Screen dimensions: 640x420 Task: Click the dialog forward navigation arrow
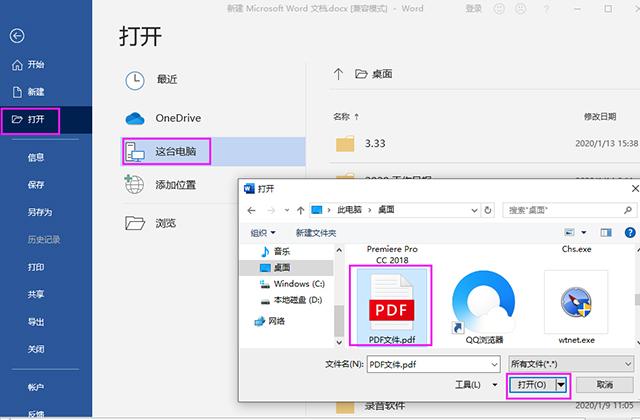pos(271,211)
